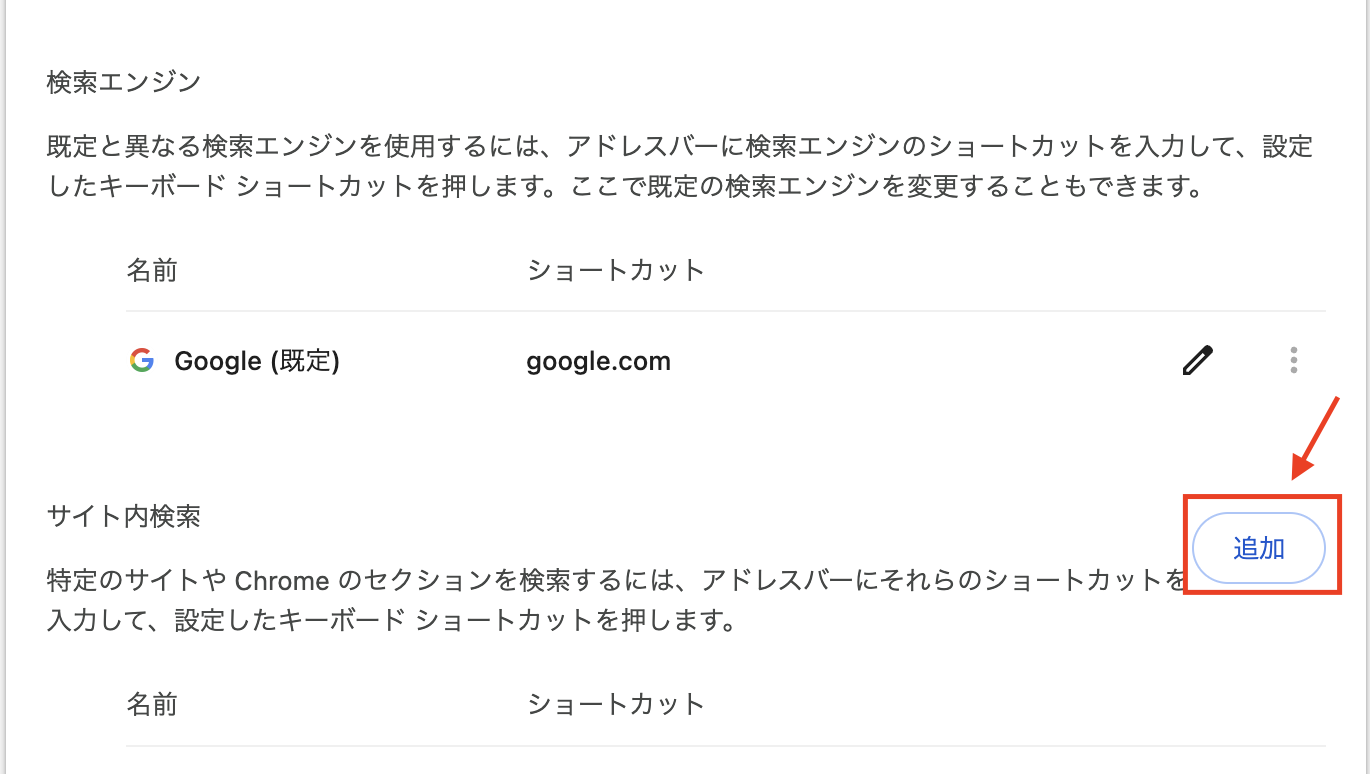Edit the Google search engine with pencil icon
The width and height of the screenshot is (1370, 774).
(x=1197, y=360)
